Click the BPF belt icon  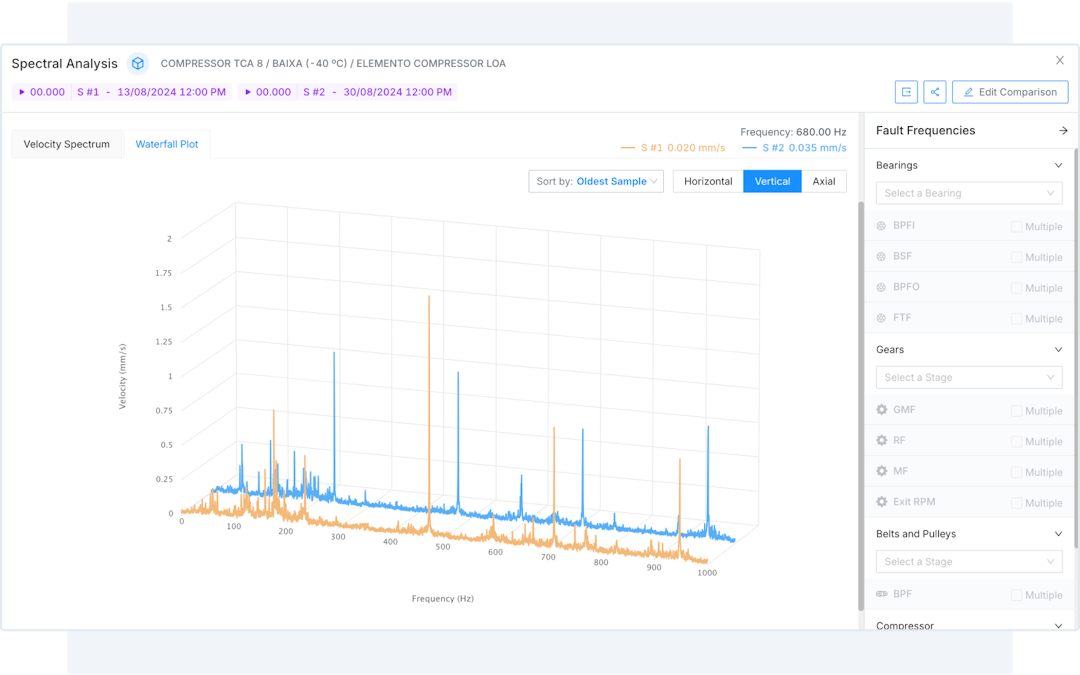coord(881,594)
